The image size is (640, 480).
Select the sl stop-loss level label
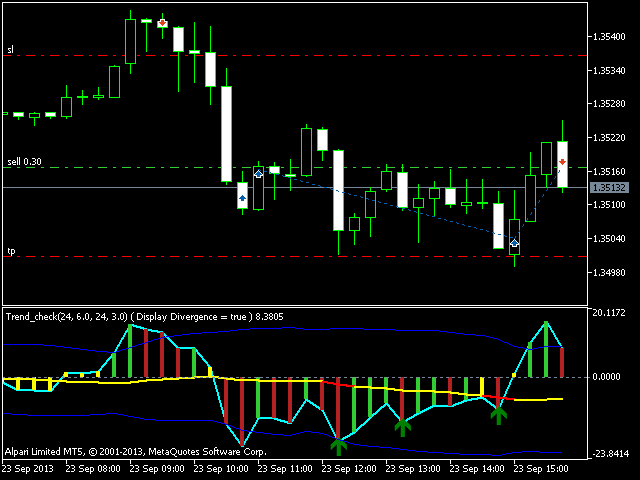pyautogui.click(x=10, y=50)
